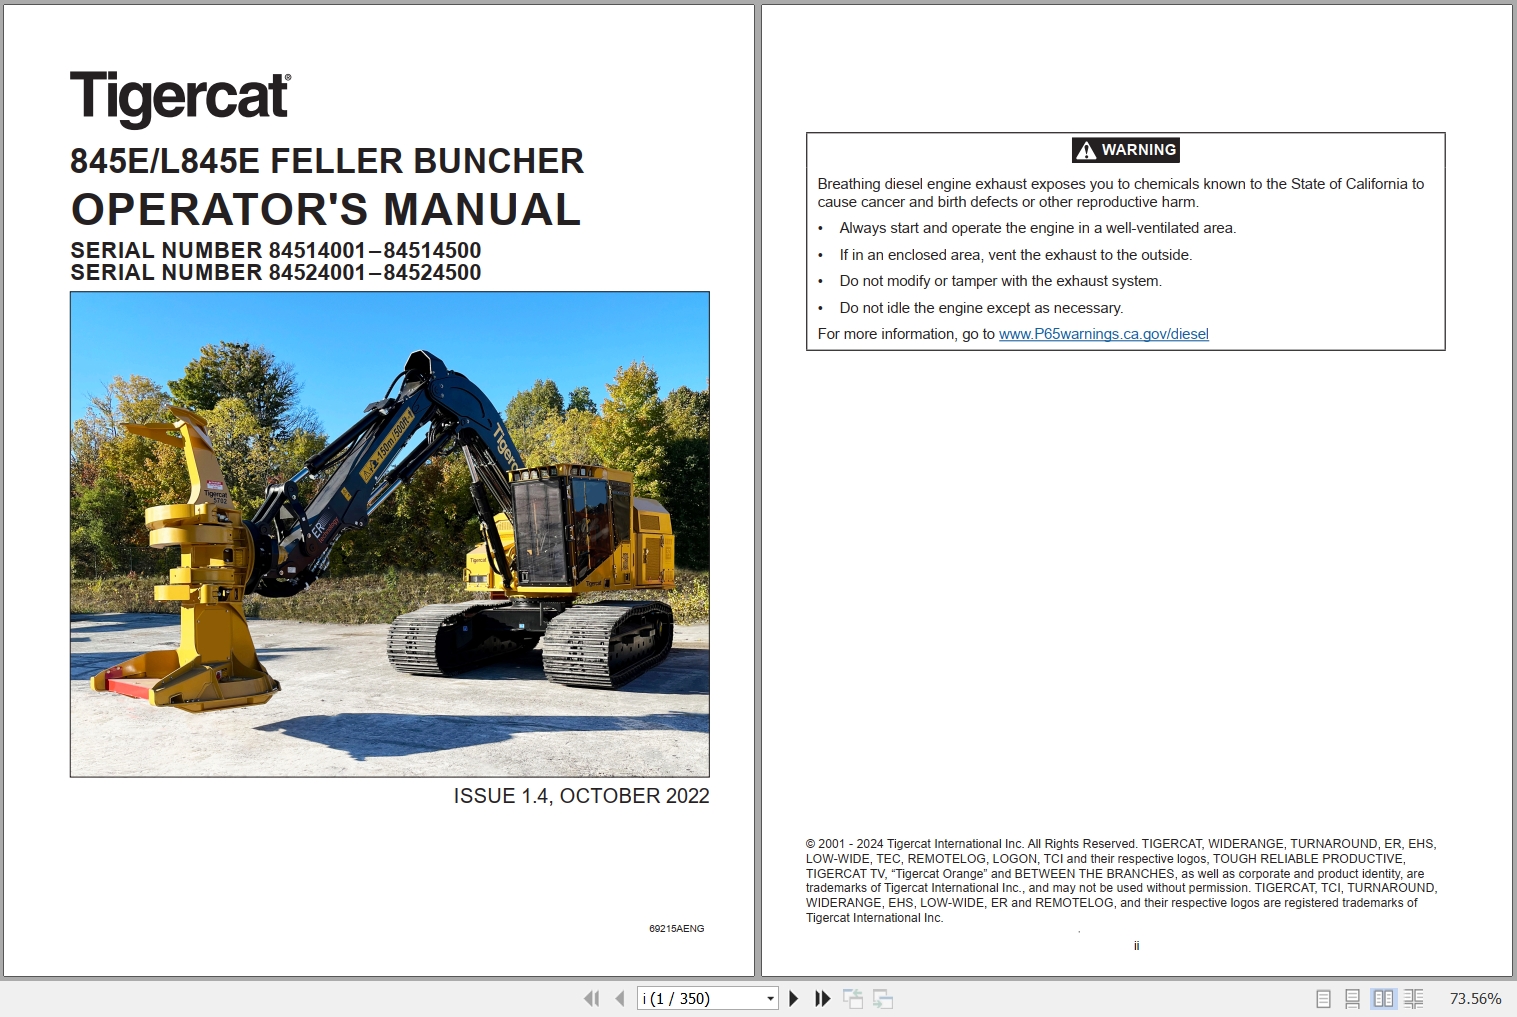This screenshot has height=1017, width=1517.
Task: Jump to the last page
Action: (822, 997)
